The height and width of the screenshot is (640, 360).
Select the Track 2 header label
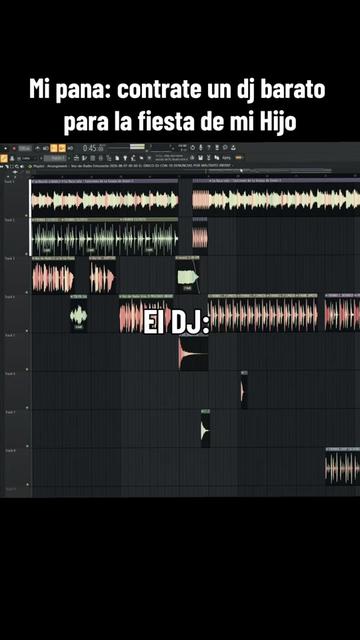coord(9,220)
